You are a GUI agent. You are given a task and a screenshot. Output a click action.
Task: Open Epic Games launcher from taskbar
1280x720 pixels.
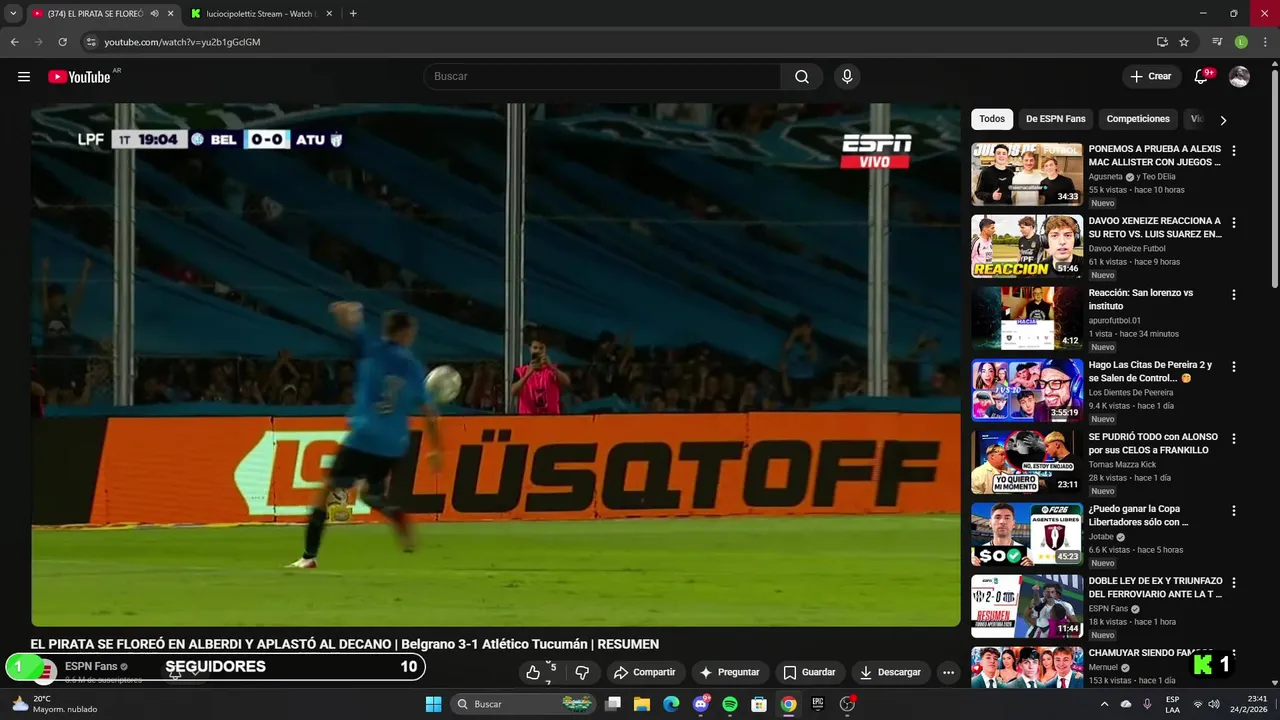pyautogui.click(x=818, y=704)
